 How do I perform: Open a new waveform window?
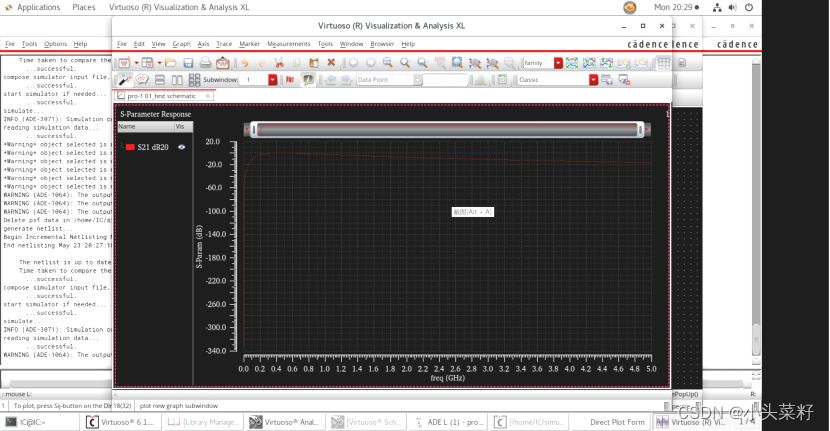pos(124,63)
